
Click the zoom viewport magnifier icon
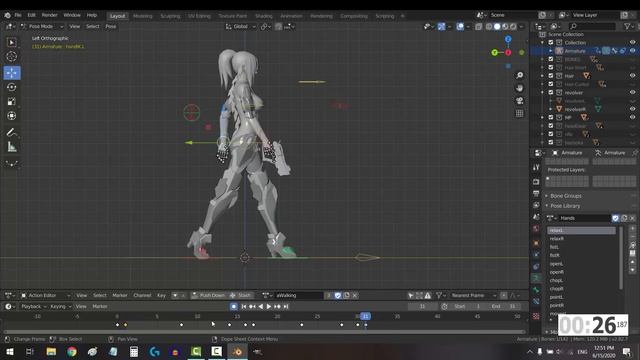[520, 76]
